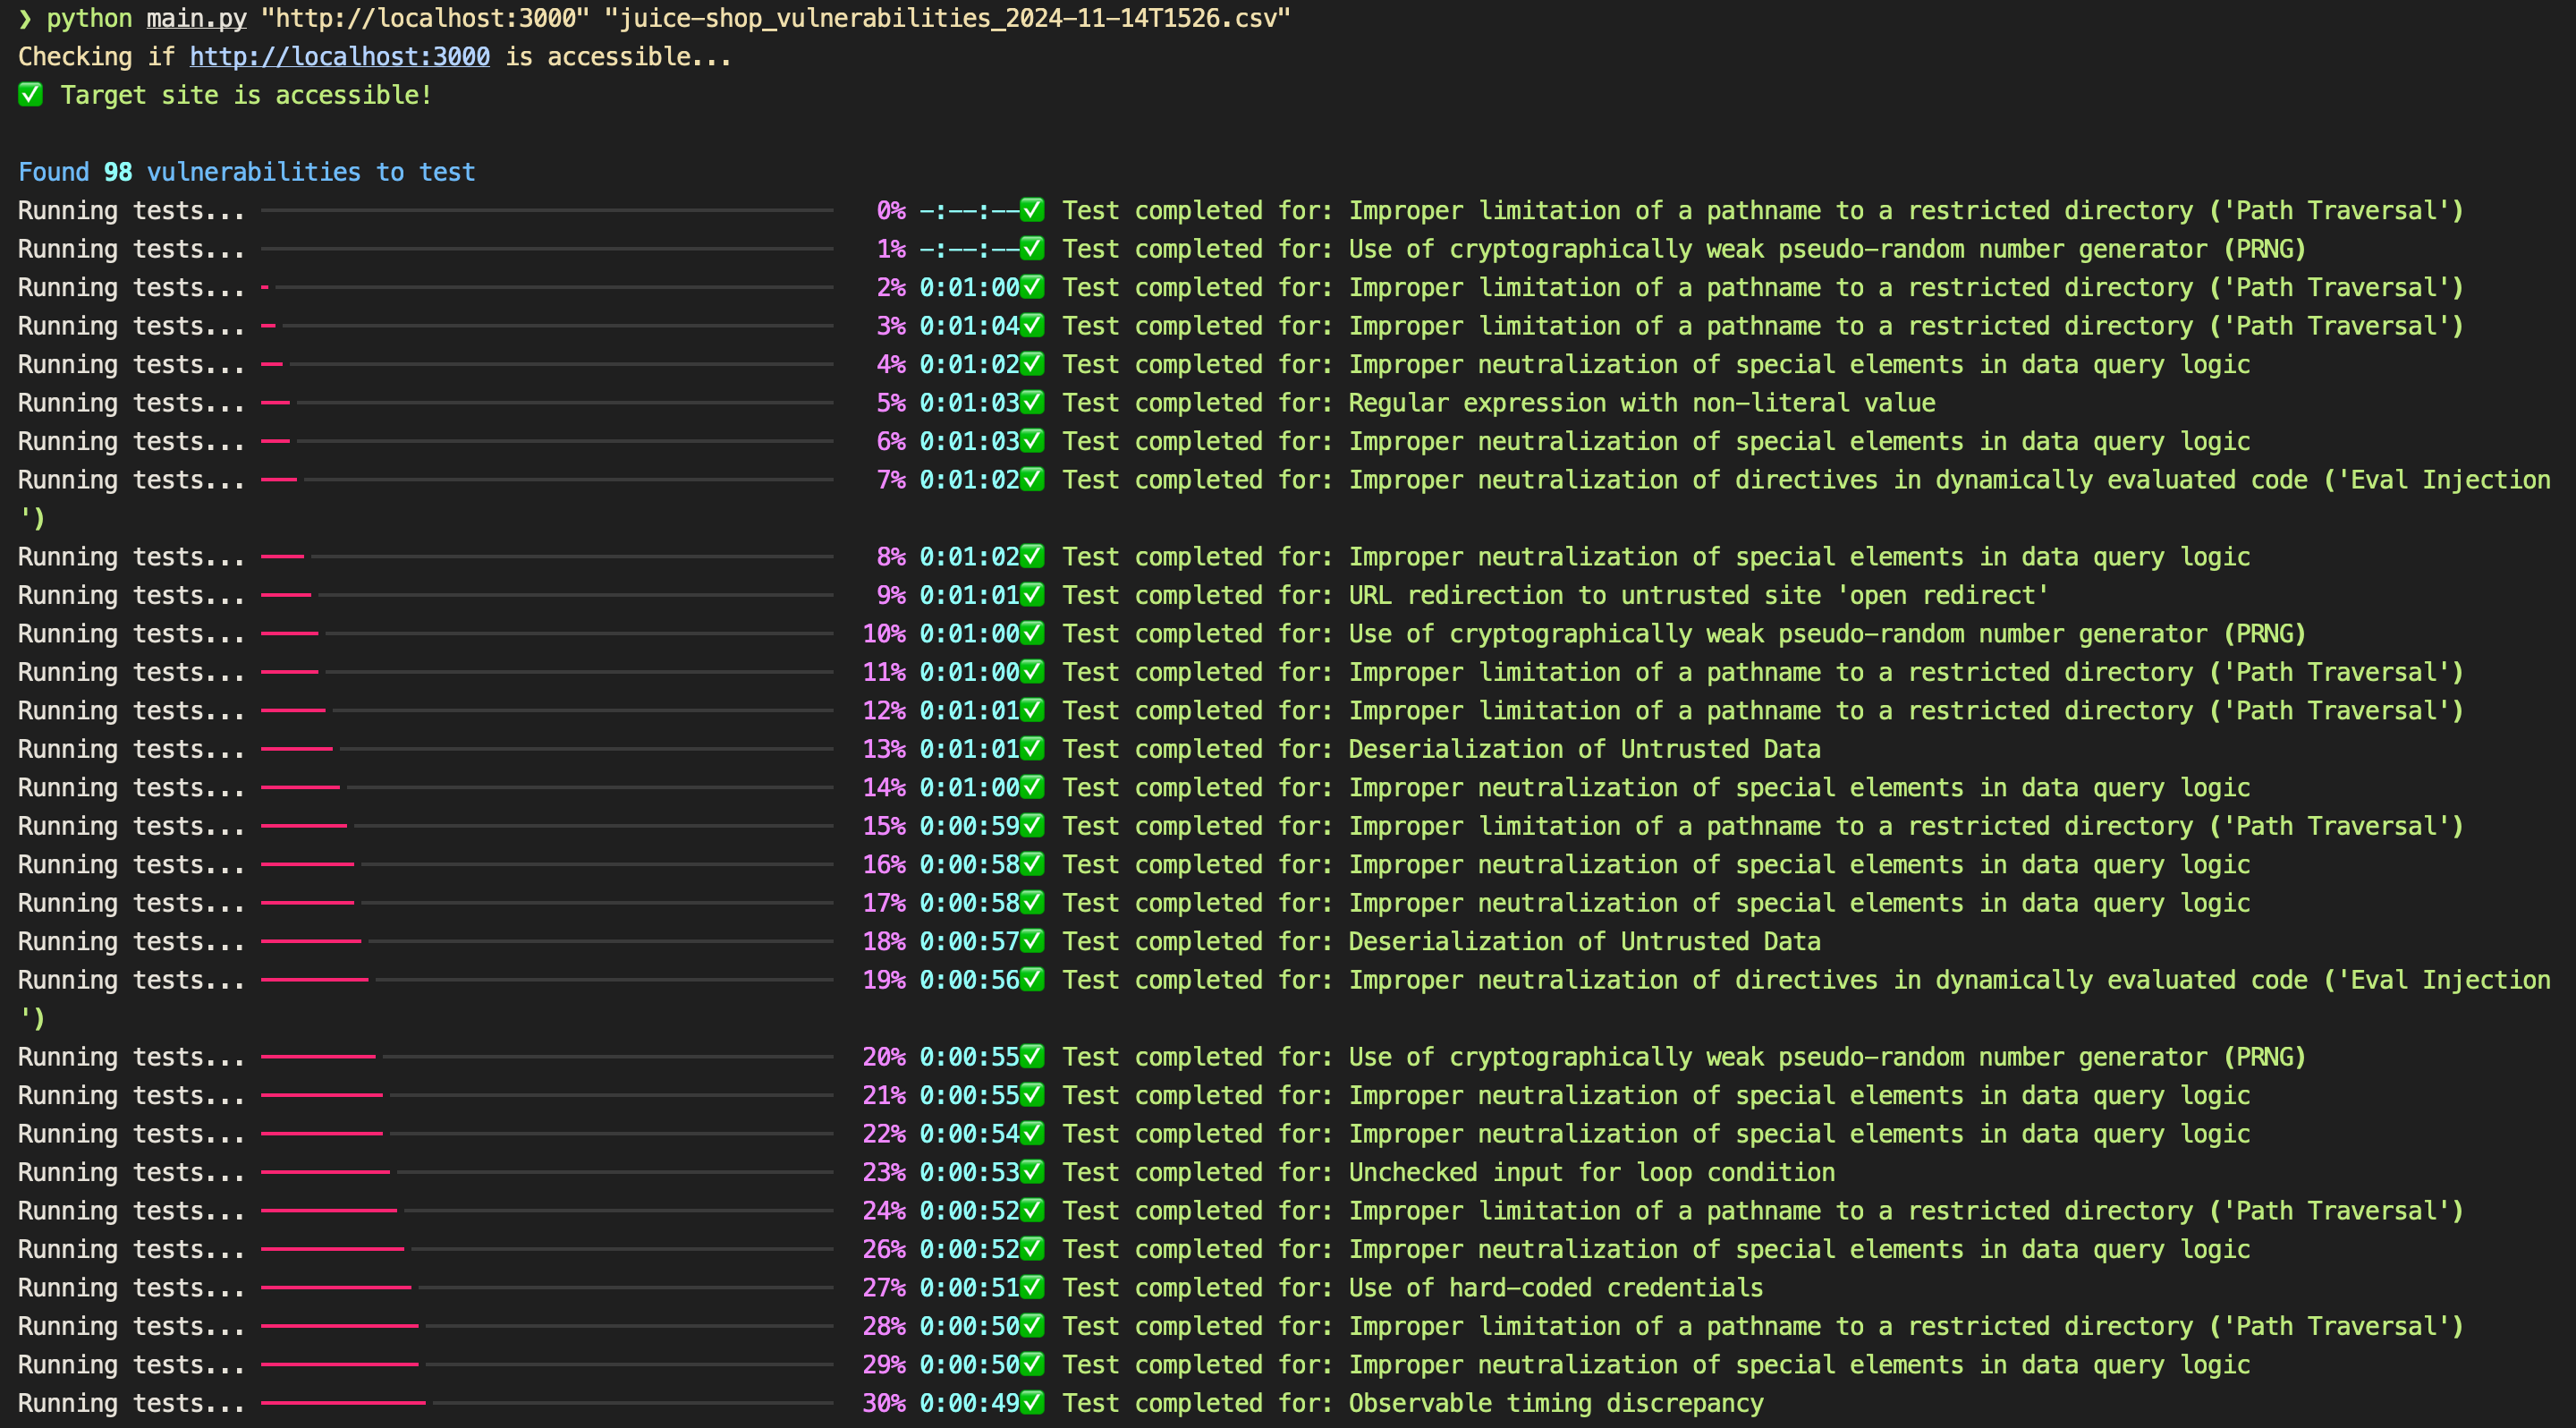Screen dimensions: 2576x1428
Task: Click checkmark for Regular expression non-literal test
Action: click(1032, 403)
